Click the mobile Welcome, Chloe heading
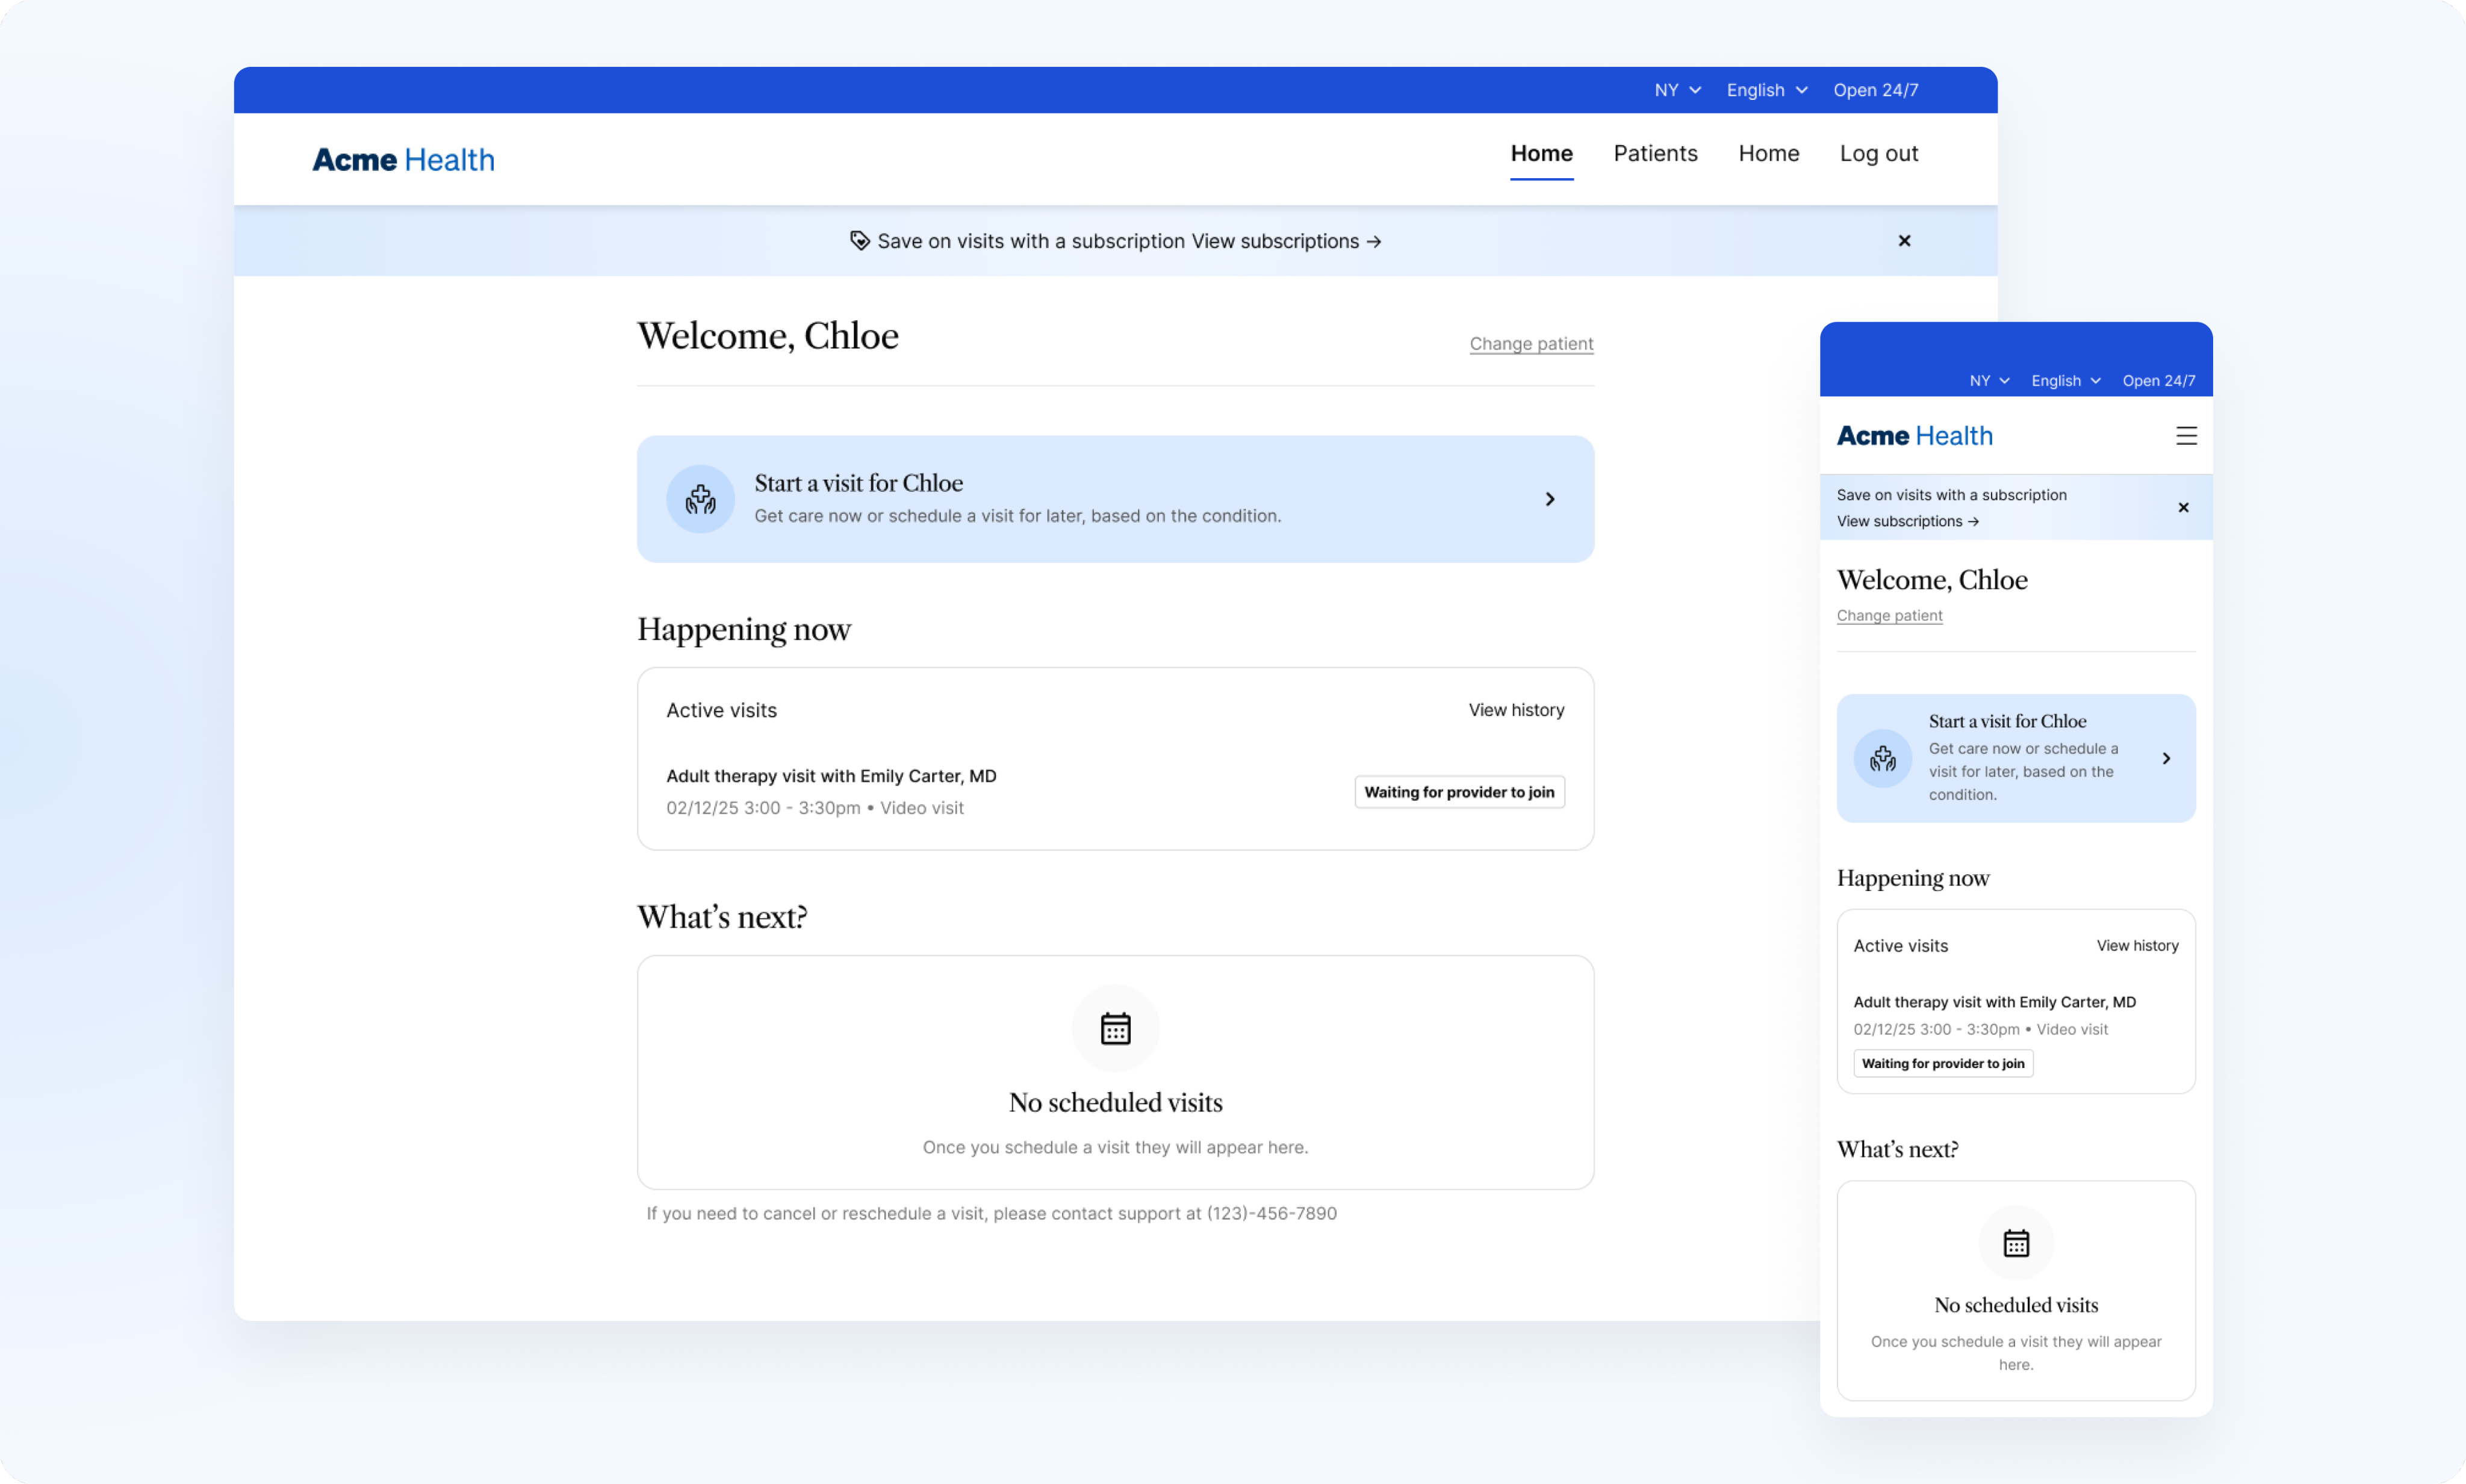This screenshot has height=1484, width=2466. coord(1932,580)
